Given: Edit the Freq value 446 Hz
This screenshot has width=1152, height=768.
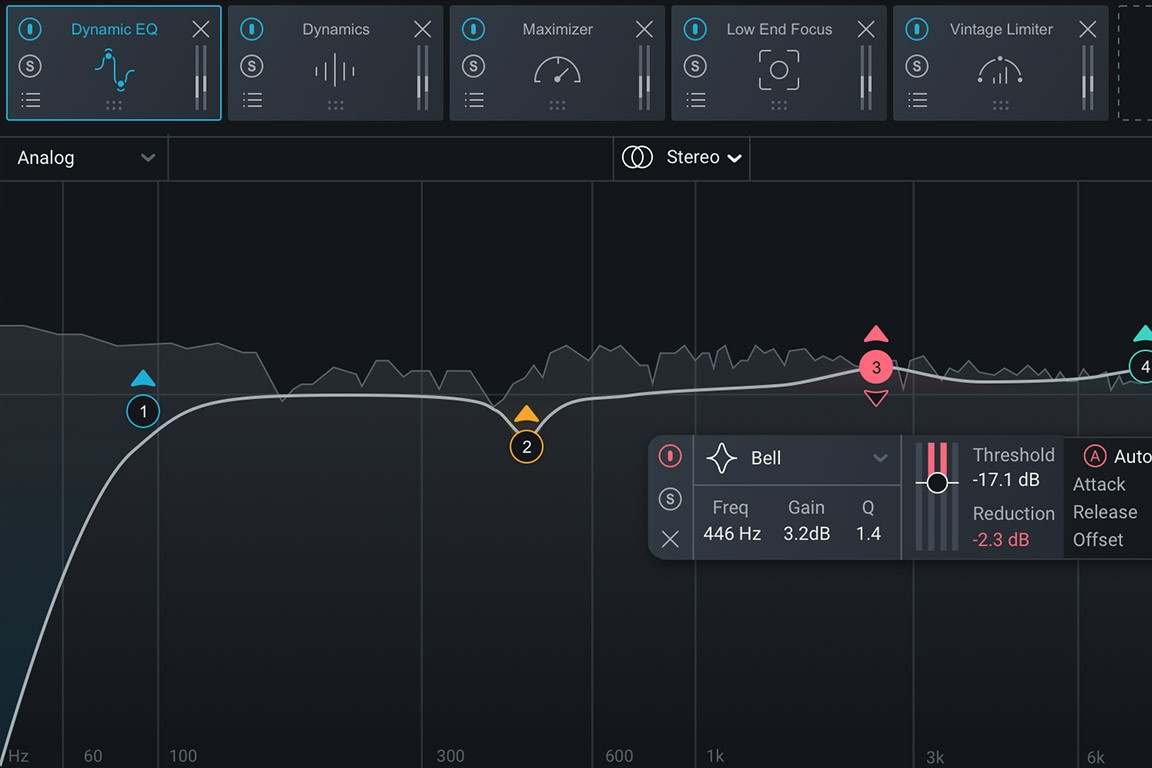Looking at the screenshot, I should point(732,534).
